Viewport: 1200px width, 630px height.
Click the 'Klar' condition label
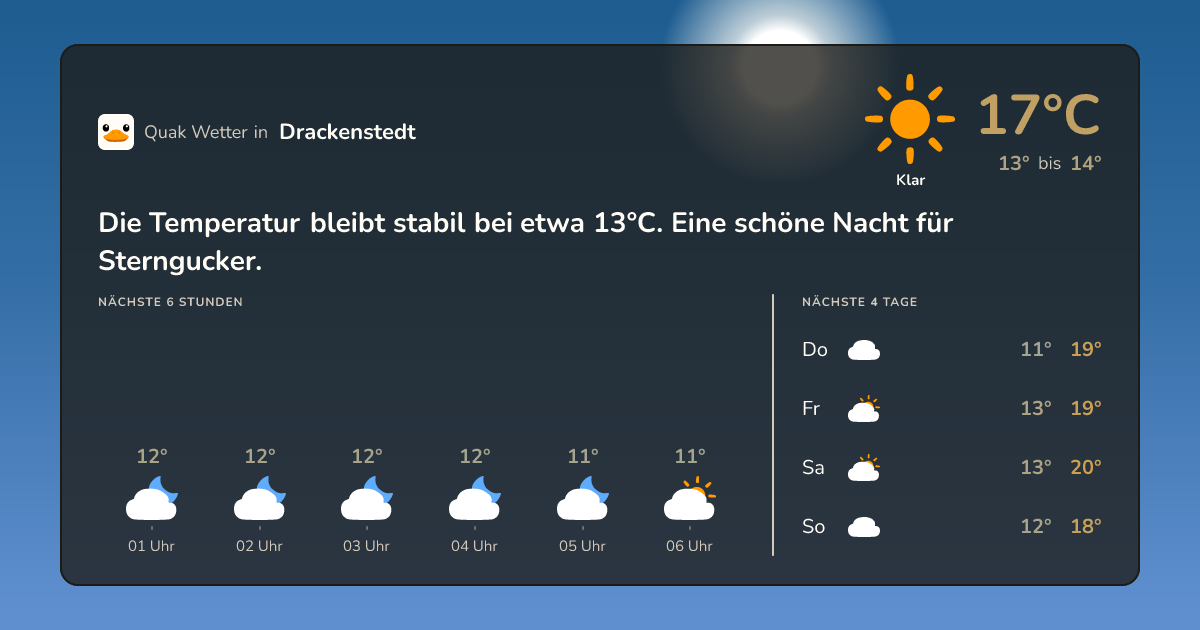[910, 180]
